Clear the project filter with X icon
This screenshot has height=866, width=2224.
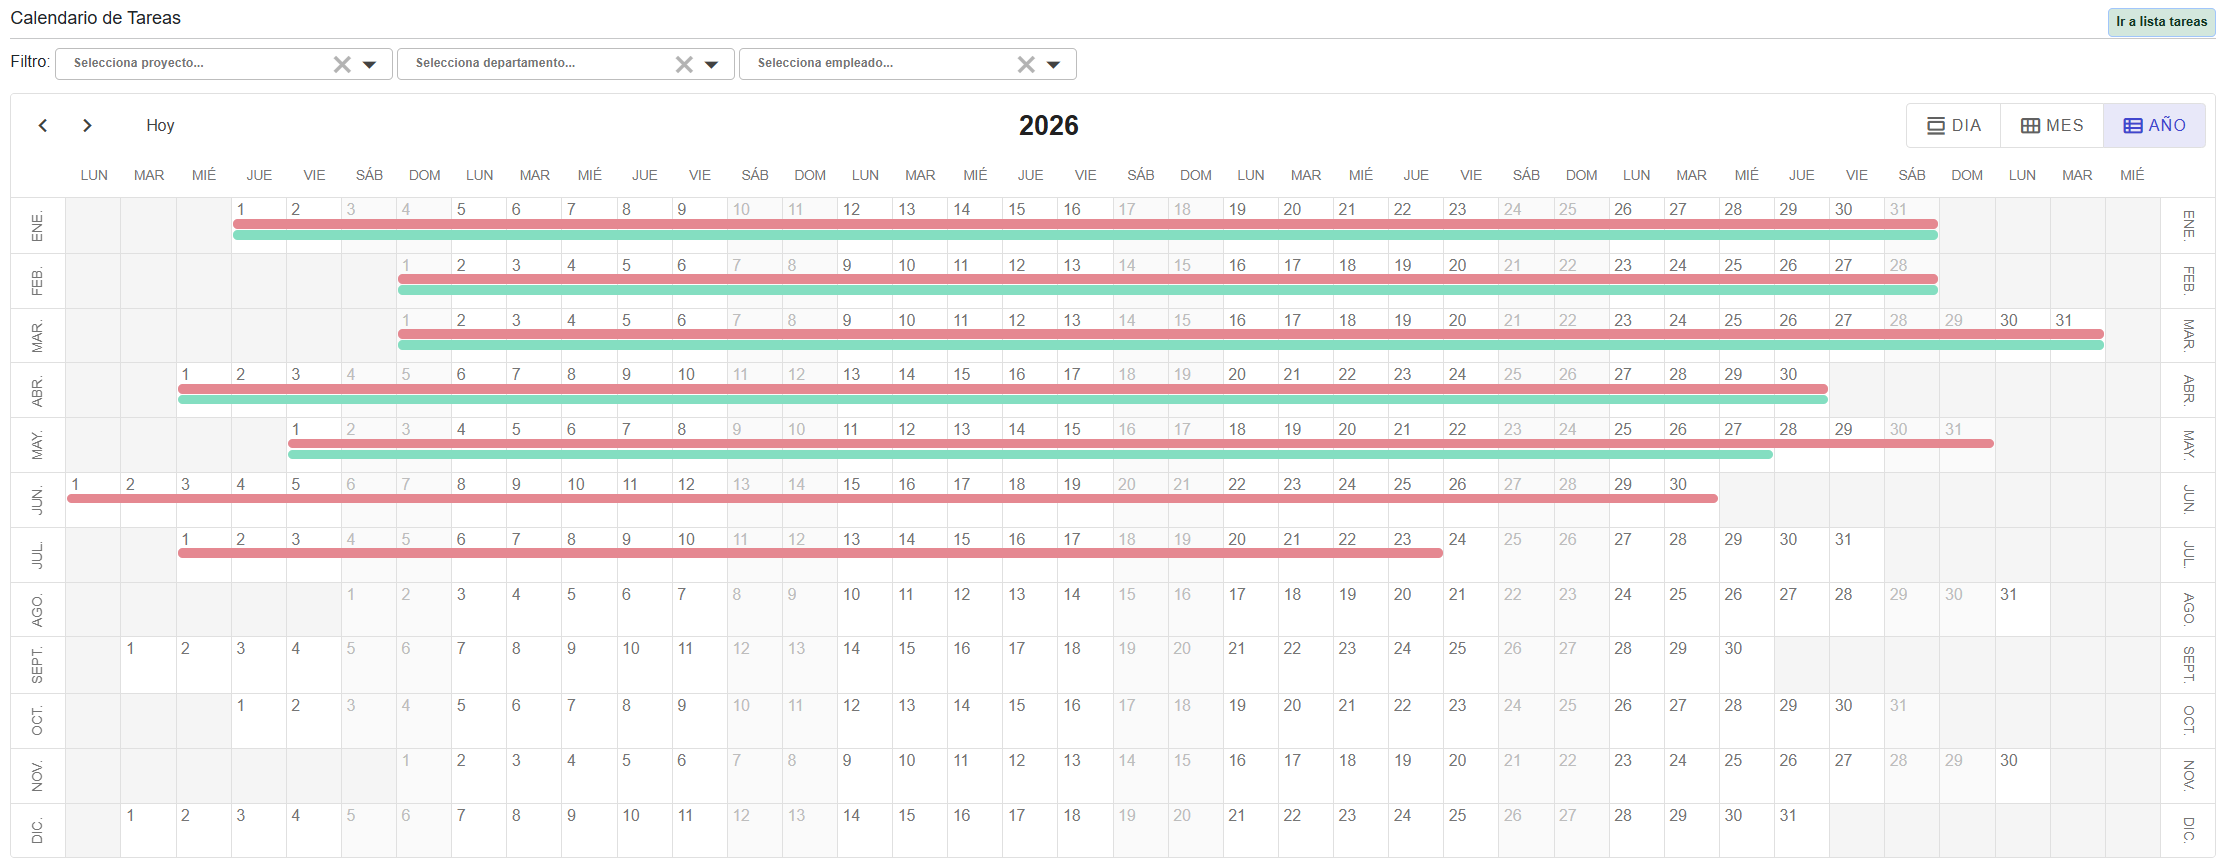342,64
